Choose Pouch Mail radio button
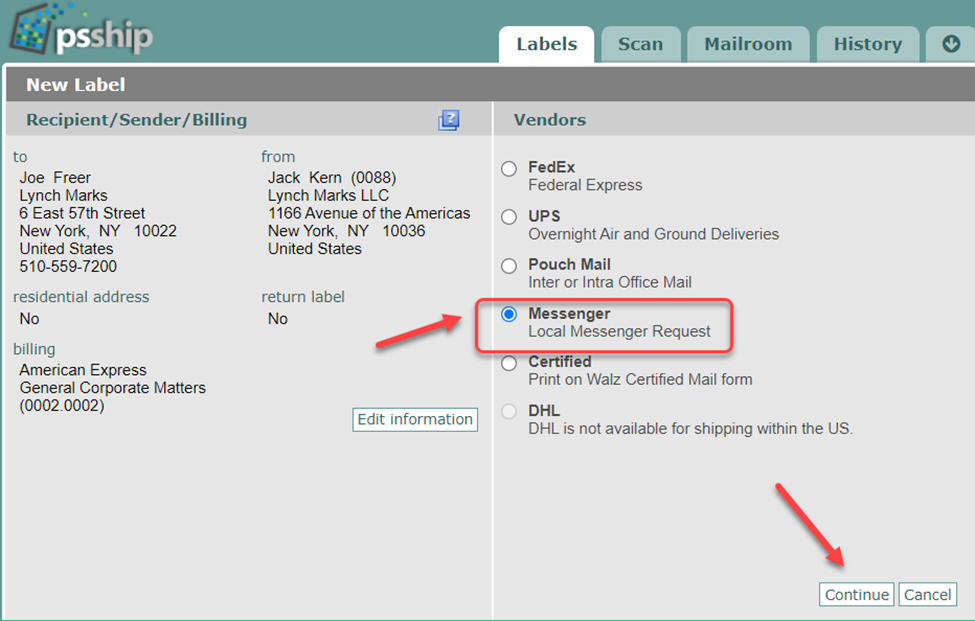 click(x=509, y=265)
